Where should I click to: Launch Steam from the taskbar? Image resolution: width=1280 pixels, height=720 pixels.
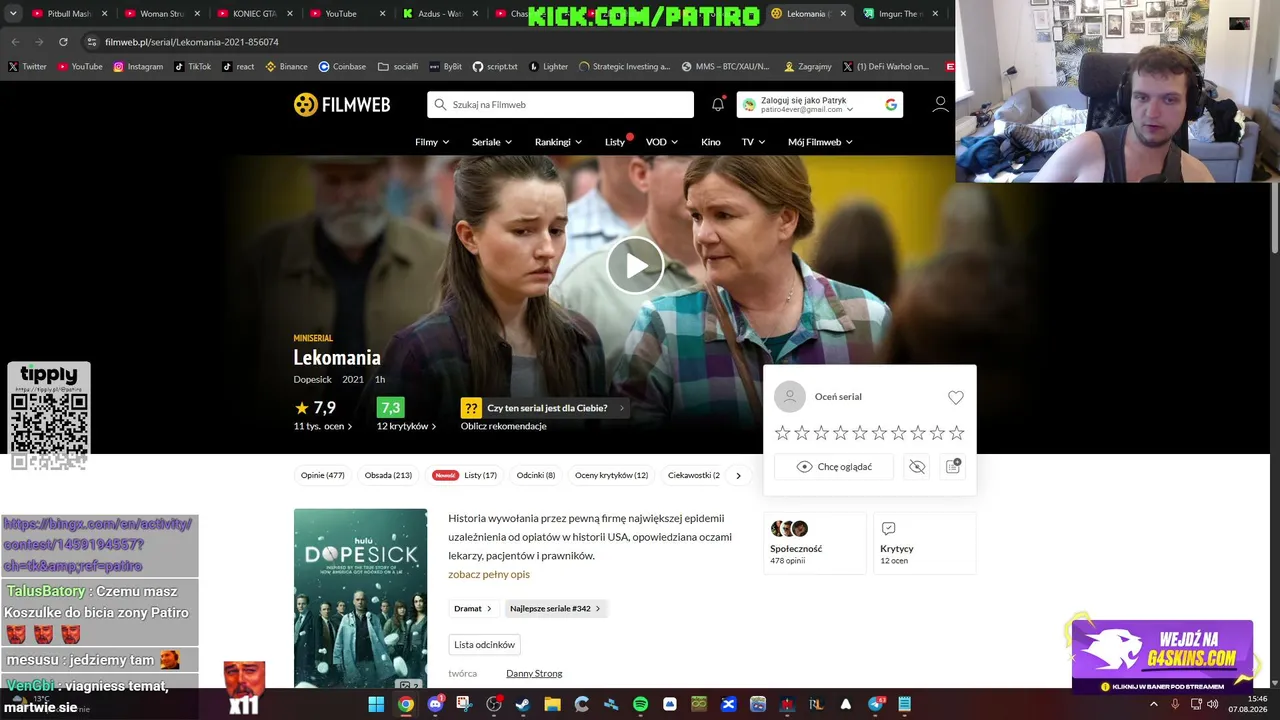[523, 704]
